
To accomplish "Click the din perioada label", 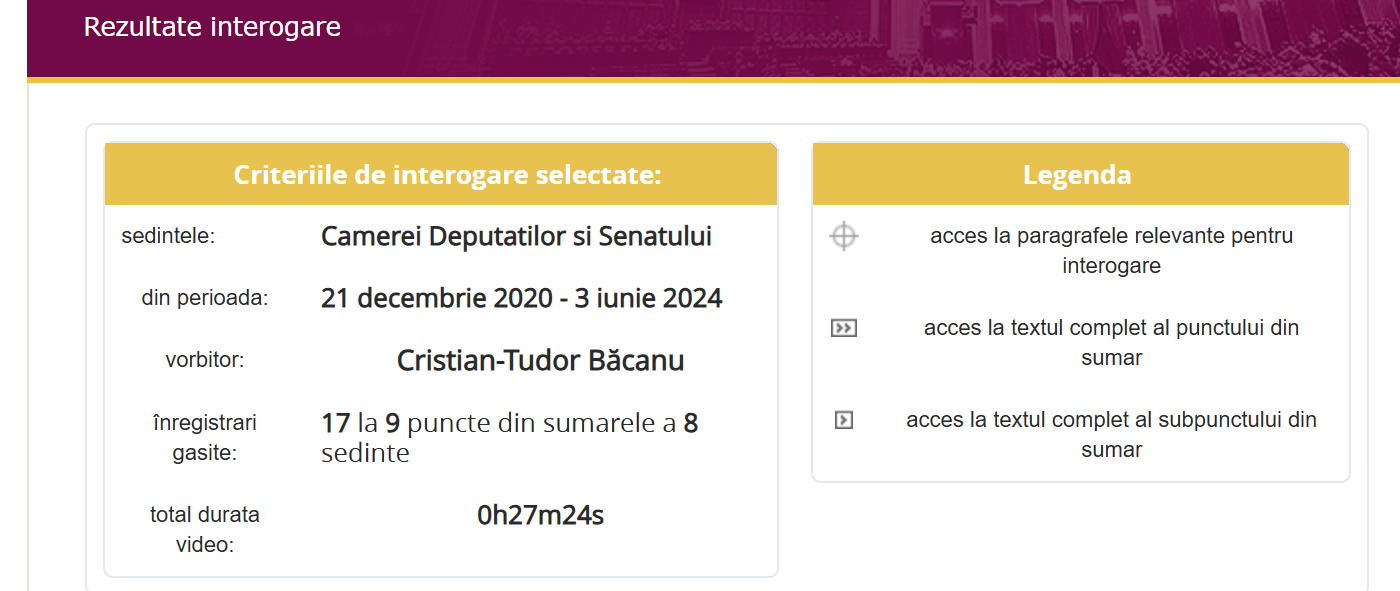I will click(205, 298).
